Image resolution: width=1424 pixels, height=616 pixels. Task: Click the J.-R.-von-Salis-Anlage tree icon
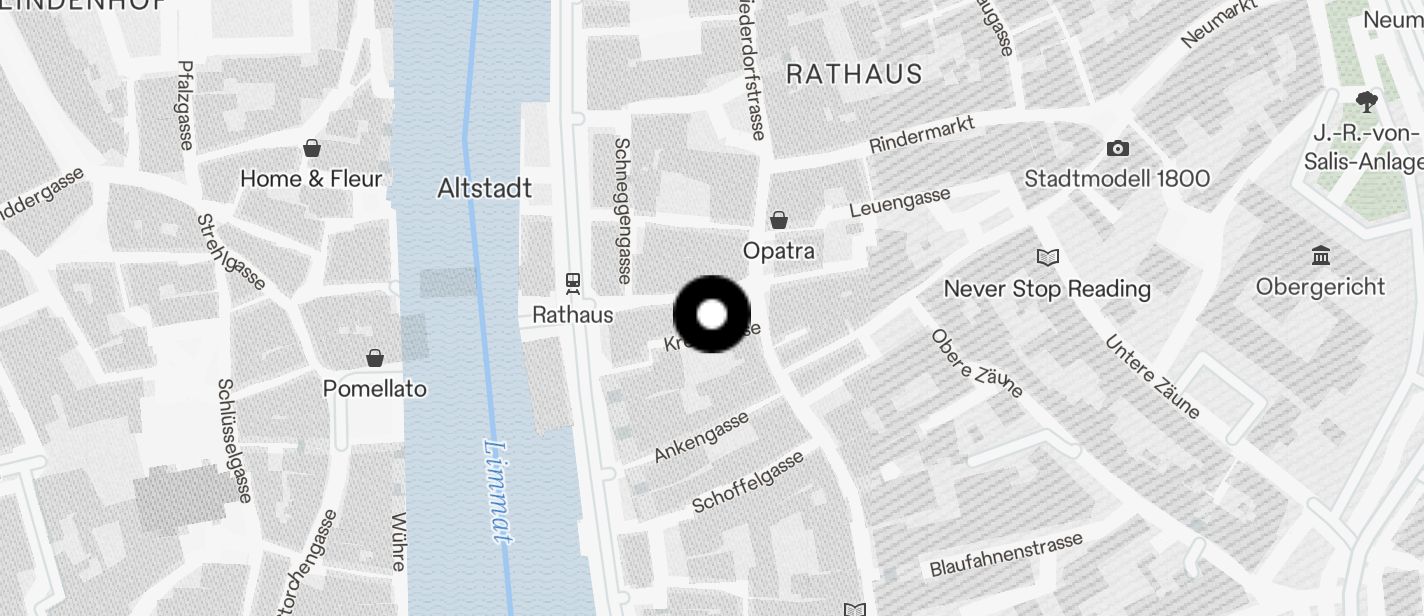[1367, 102]
